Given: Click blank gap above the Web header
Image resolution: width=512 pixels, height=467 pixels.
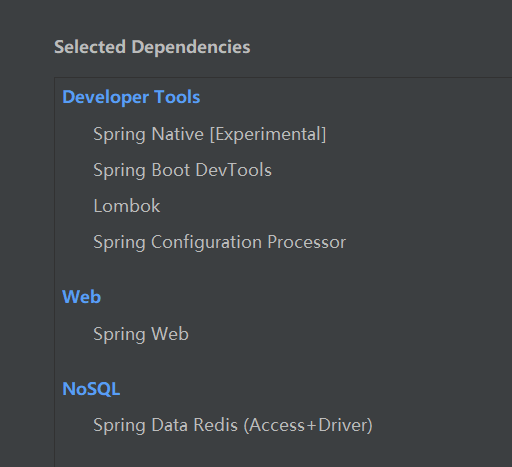Looking at the screenshot, I should [x=283, y=271].
